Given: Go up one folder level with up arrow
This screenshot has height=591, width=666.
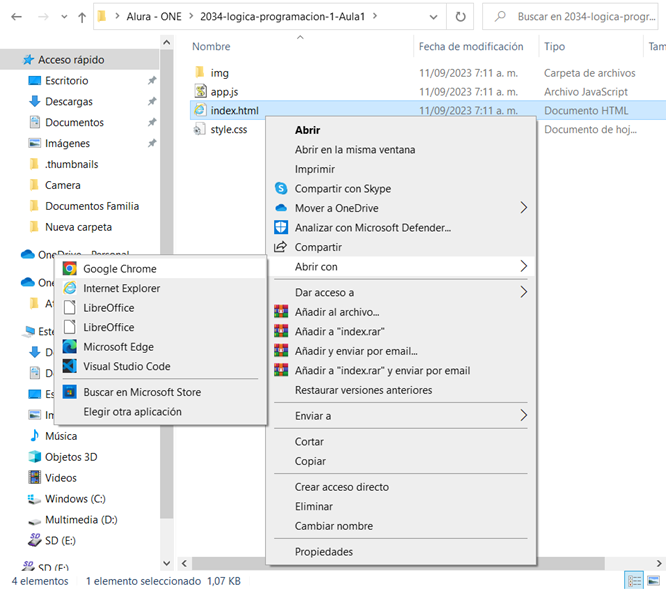Looking at the screenshot, I should point(81,17).
